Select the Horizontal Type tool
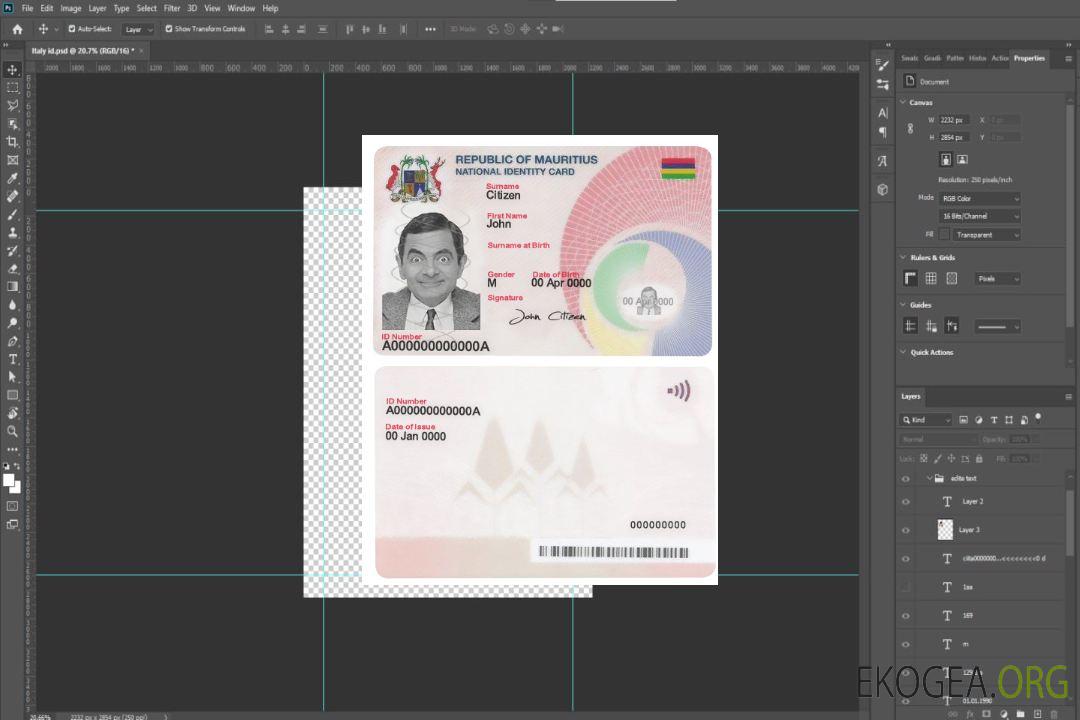Viewport: 1080px width, 720px height. (12, 359)
